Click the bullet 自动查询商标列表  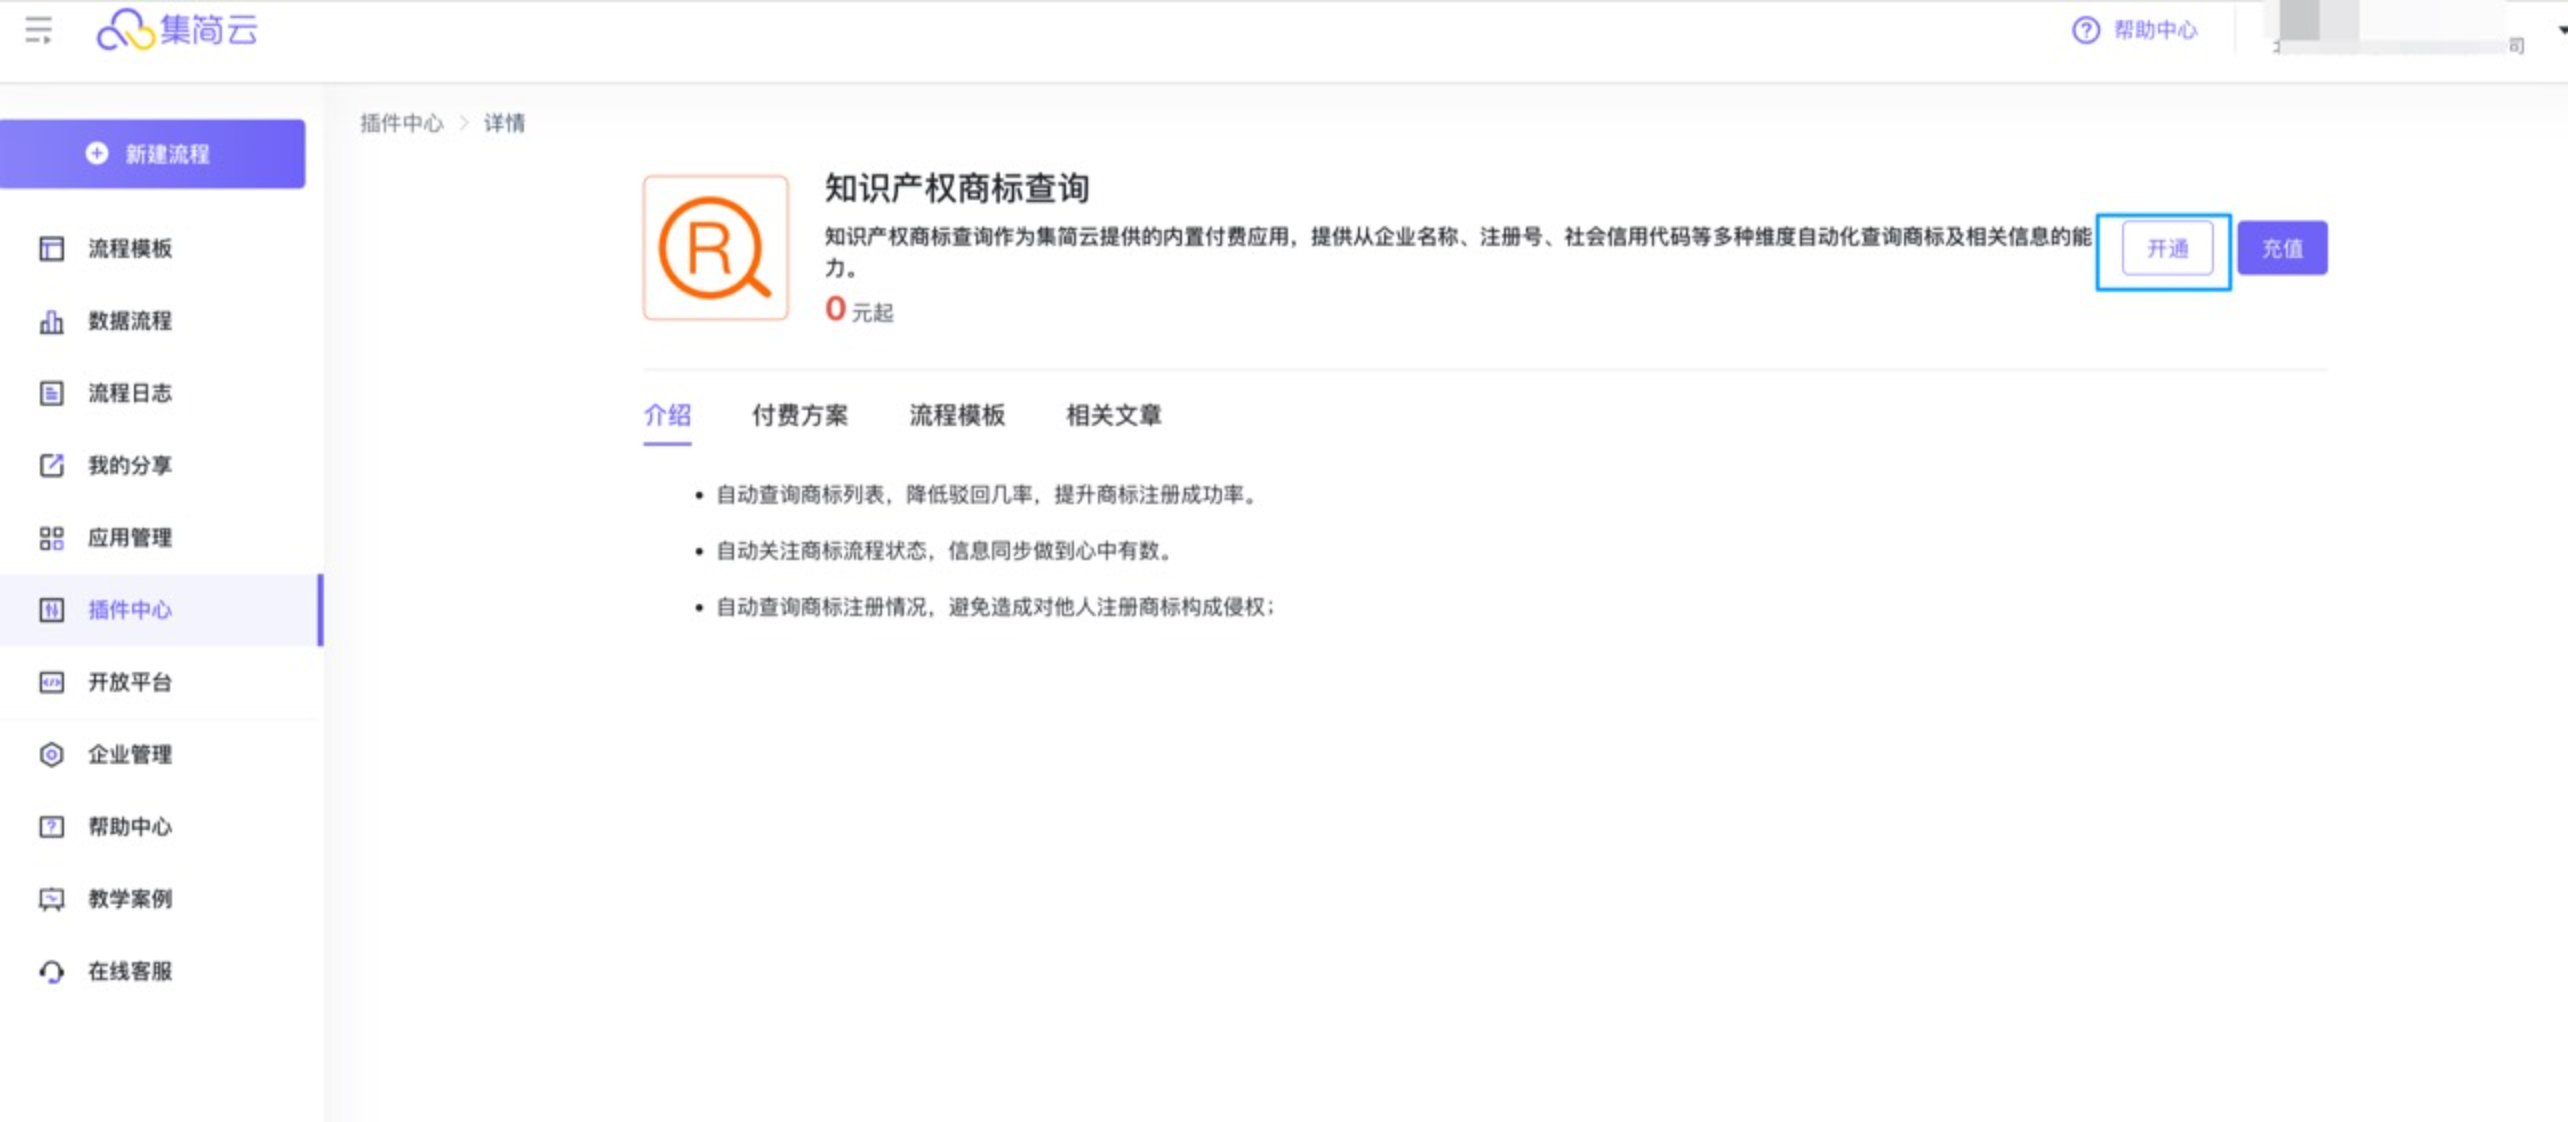pos(987,495)
